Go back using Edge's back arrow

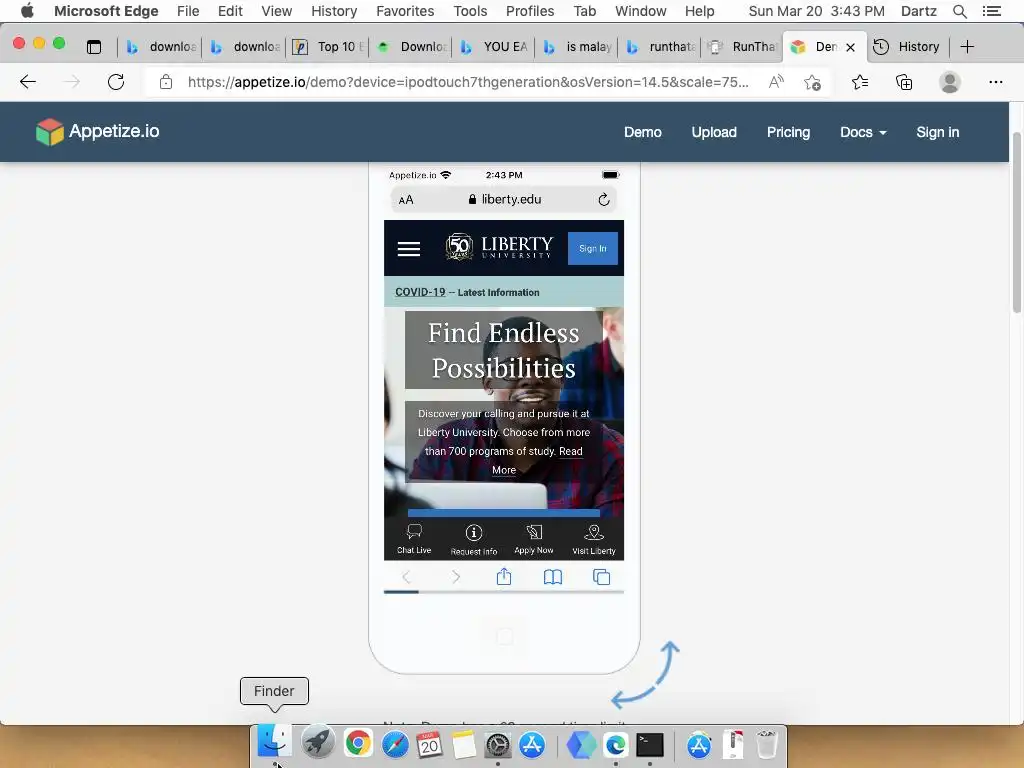(x=28, y=82)
